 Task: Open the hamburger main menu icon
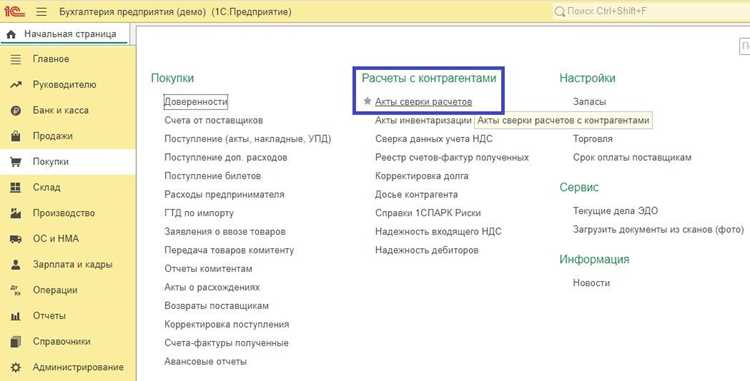[x=42, y=11]
